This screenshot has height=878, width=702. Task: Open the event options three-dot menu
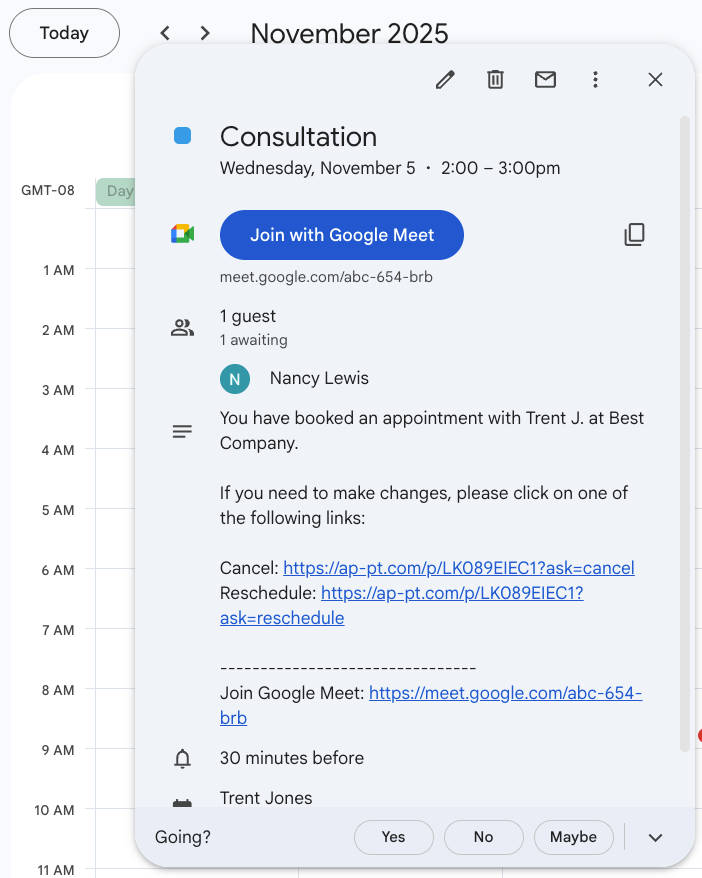(x=595, y=79)
